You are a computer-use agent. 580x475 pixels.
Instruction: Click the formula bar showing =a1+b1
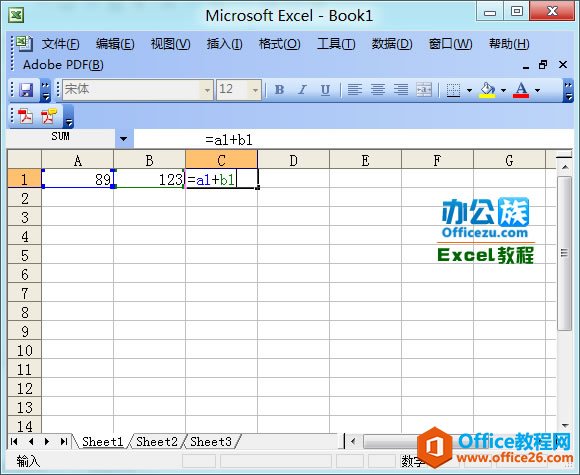point(353,140)
